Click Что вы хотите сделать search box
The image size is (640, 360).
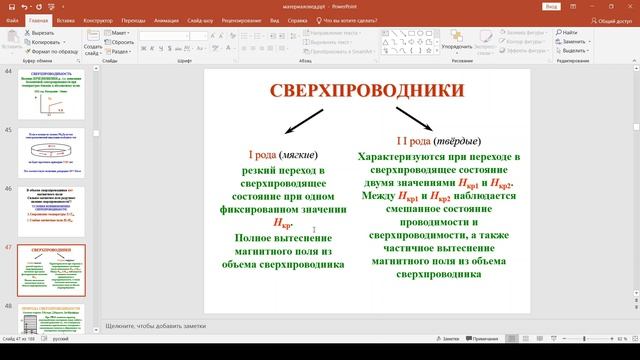pos(347,20)
